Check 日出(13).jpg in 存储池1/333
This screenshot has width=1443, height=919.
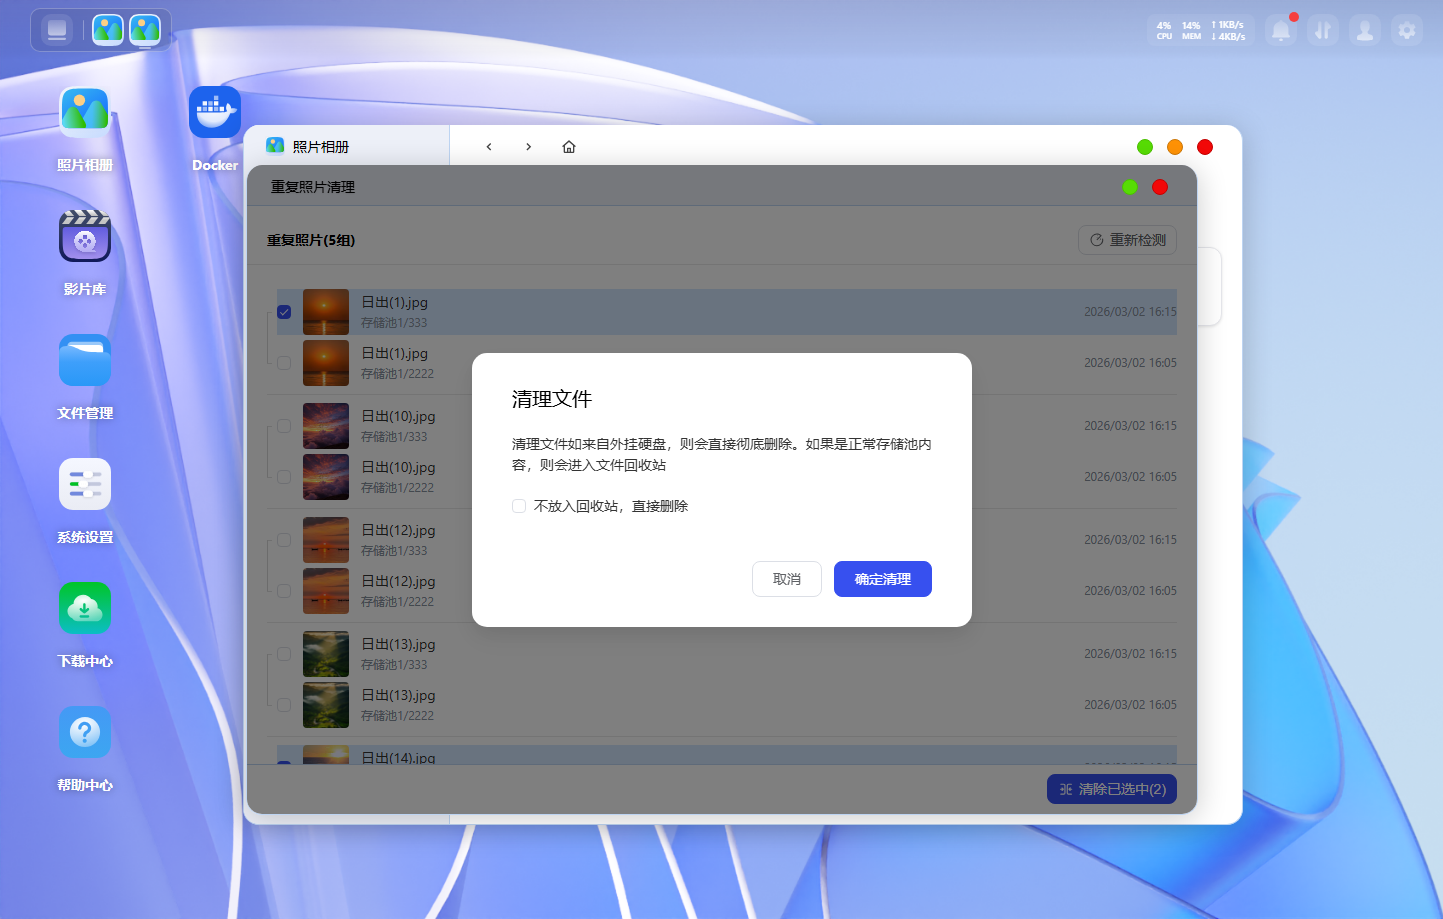click(284, 654)
